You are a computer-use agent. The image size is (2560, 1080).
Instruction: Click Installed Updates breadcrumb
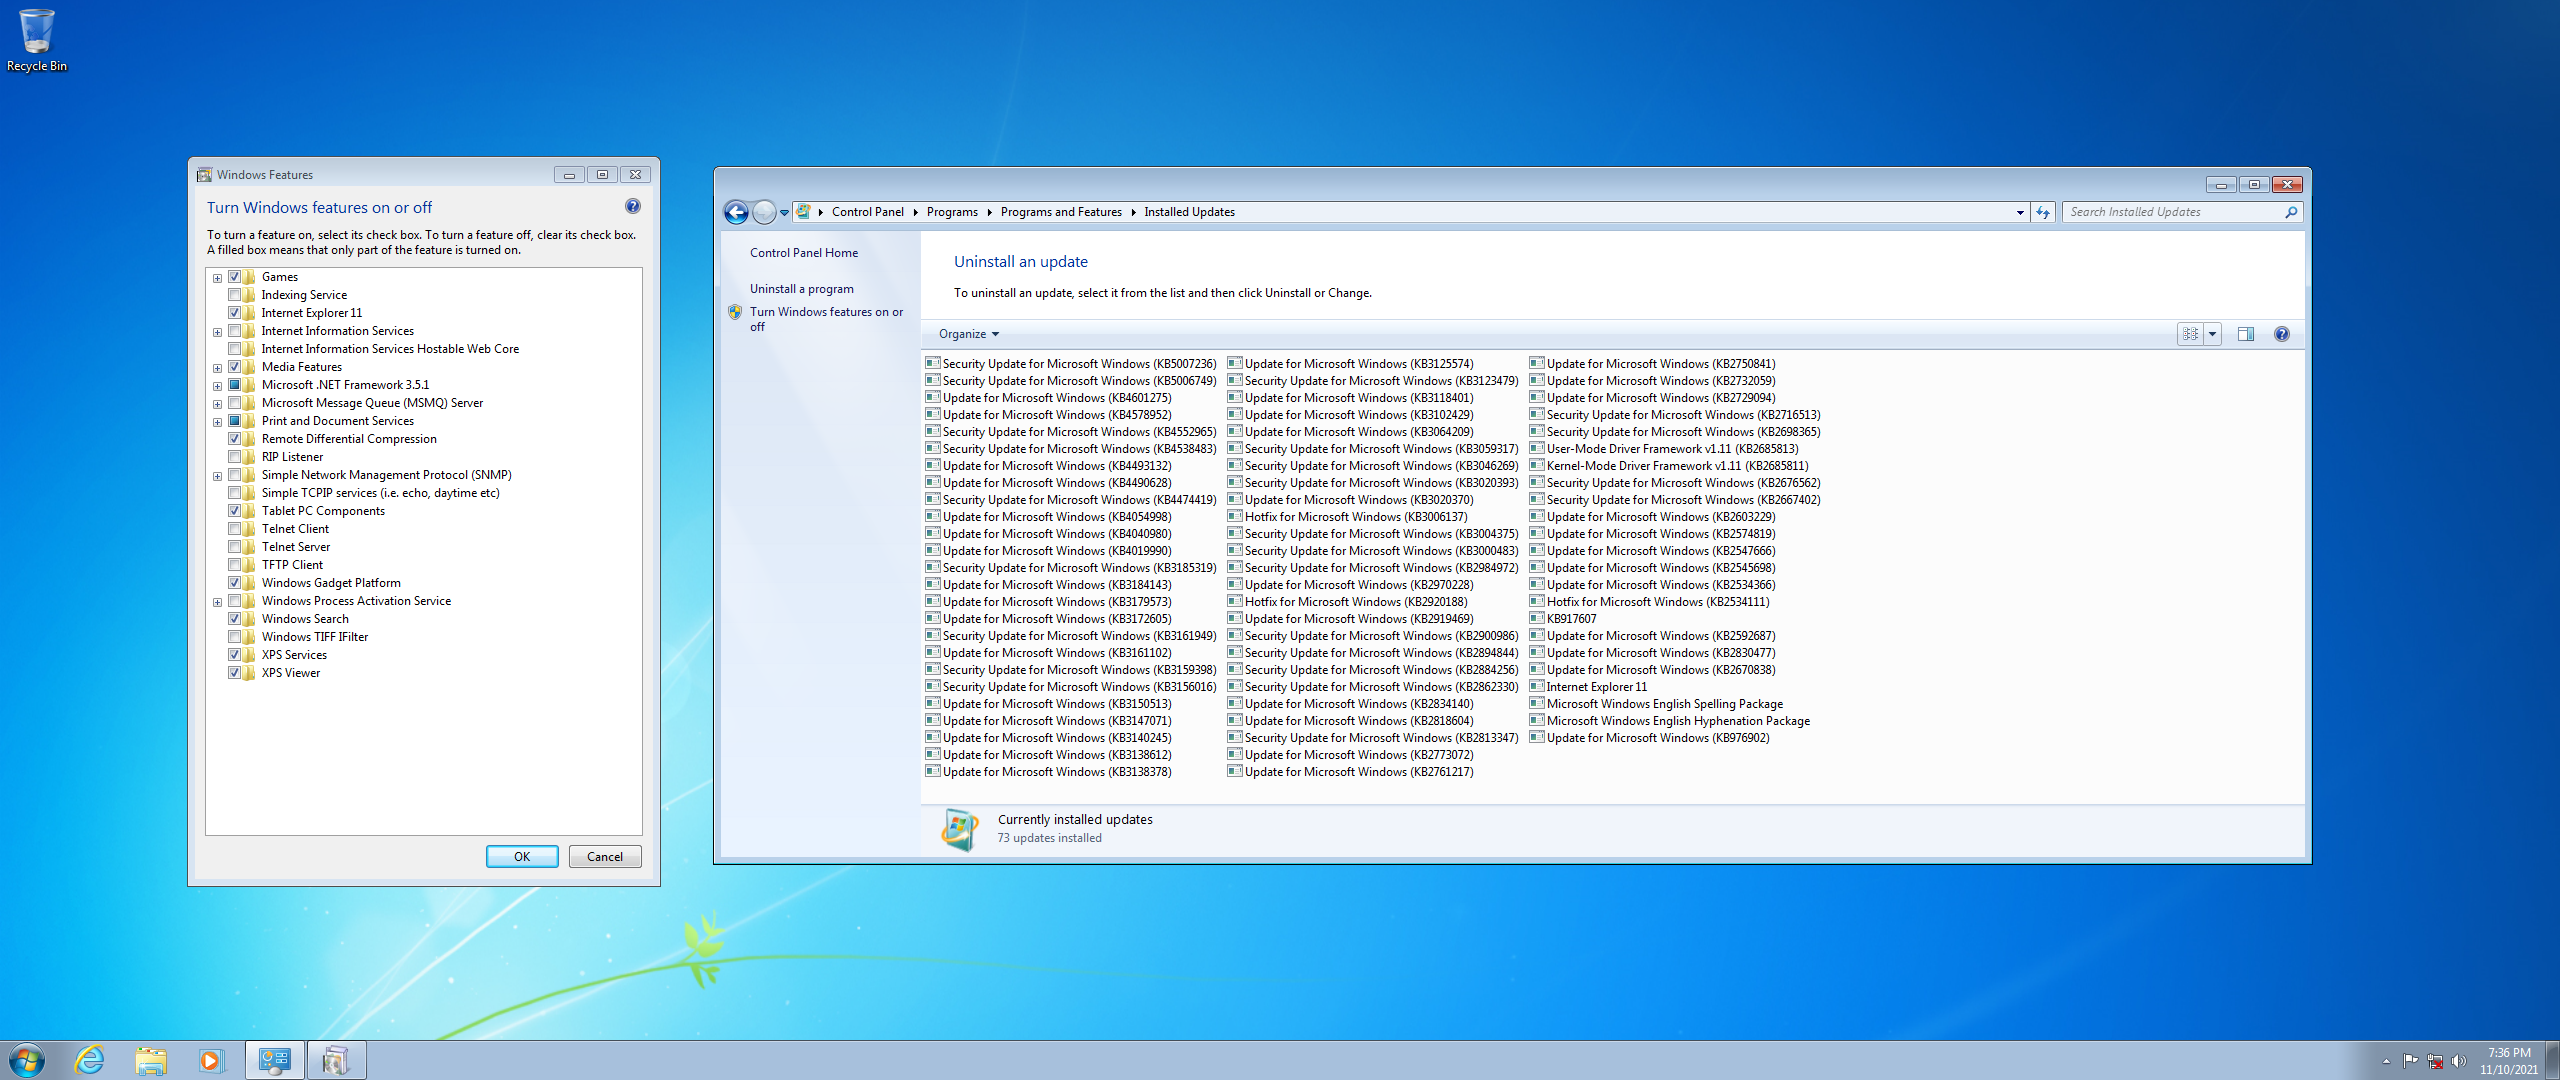click(1189, 212)
